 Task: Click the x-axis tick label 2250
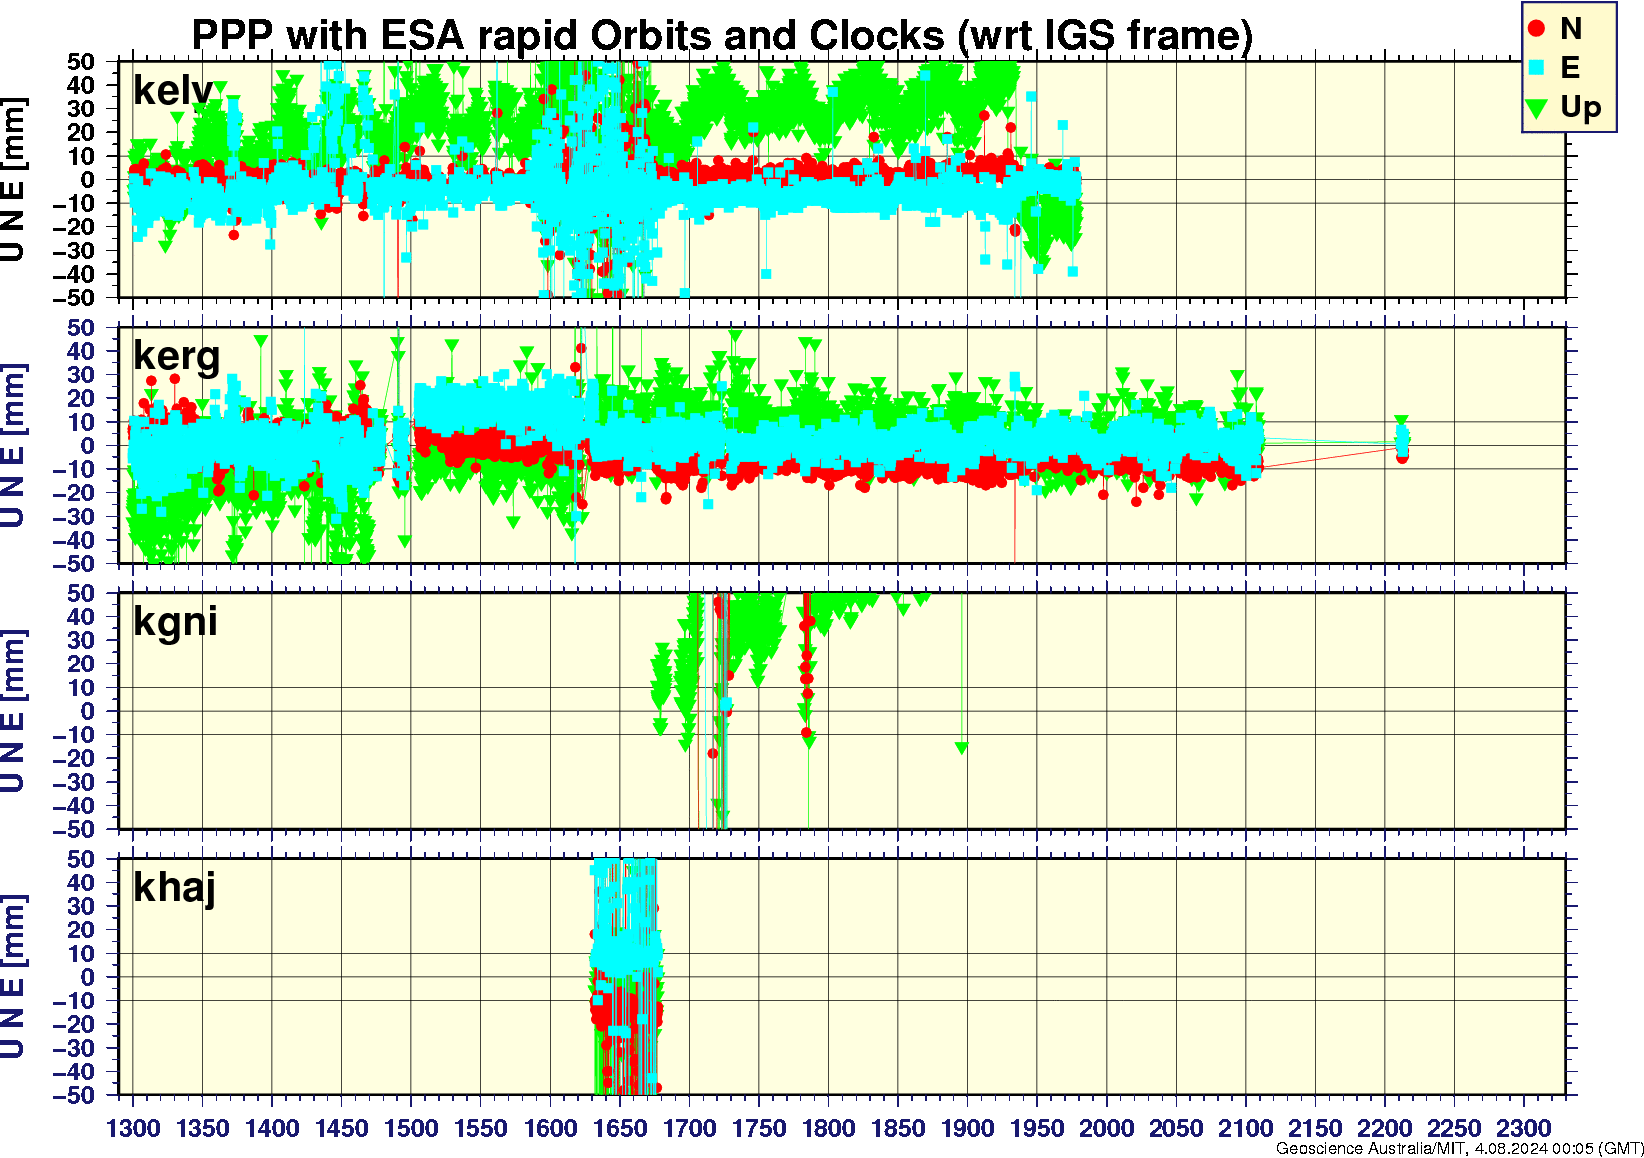click(1454, 1128)
